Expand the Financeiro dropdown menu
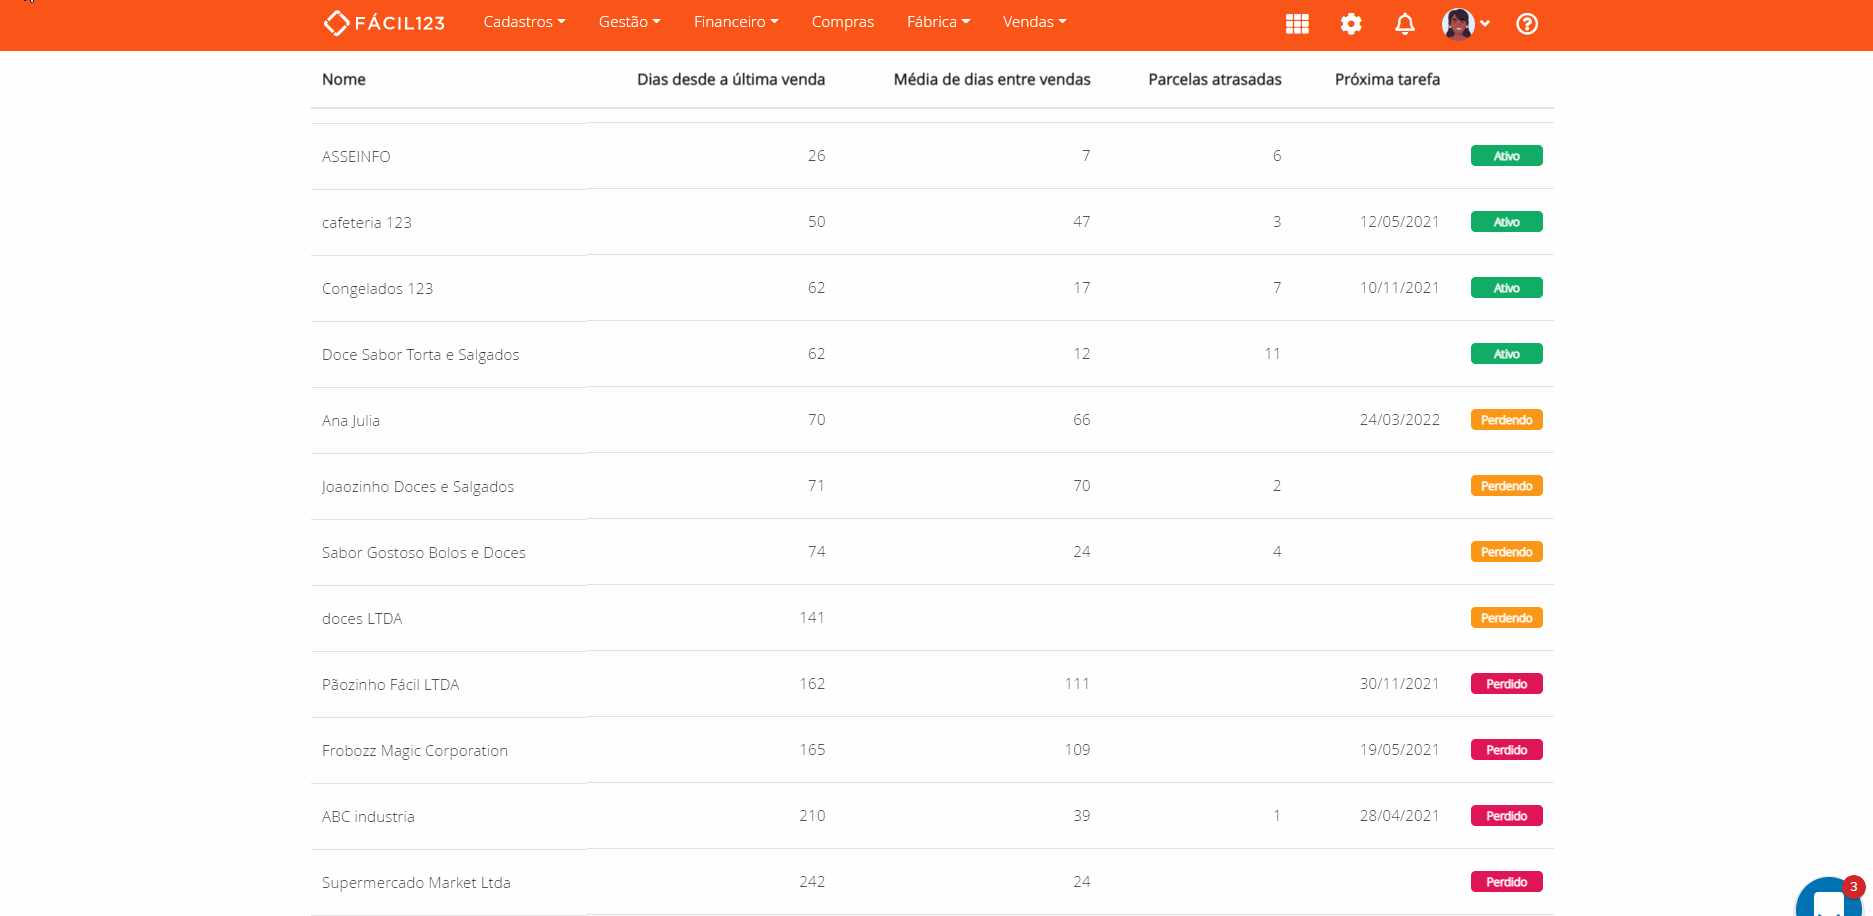1873x916 pixels. point(735,22)
